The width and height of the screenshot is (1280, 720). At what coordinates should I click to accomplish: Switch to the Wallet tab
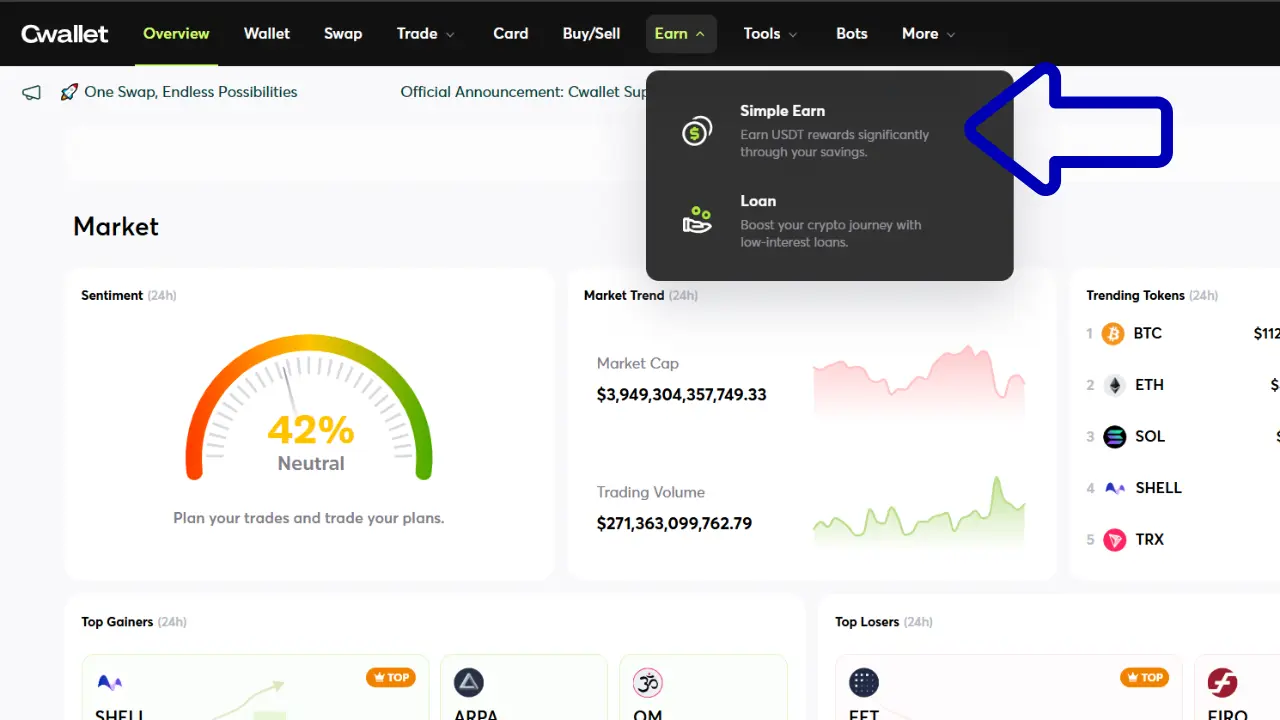click(x=267, y=34)
